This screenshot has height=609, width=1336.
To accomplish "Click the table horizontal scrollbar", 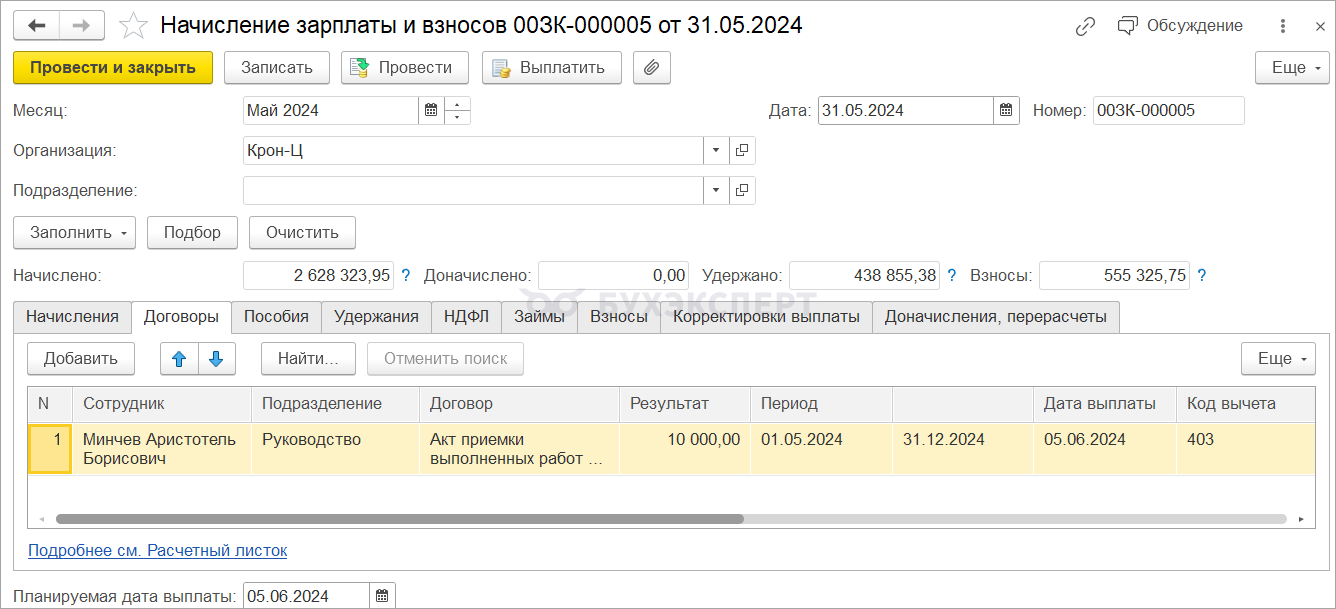I will point(400,520).
